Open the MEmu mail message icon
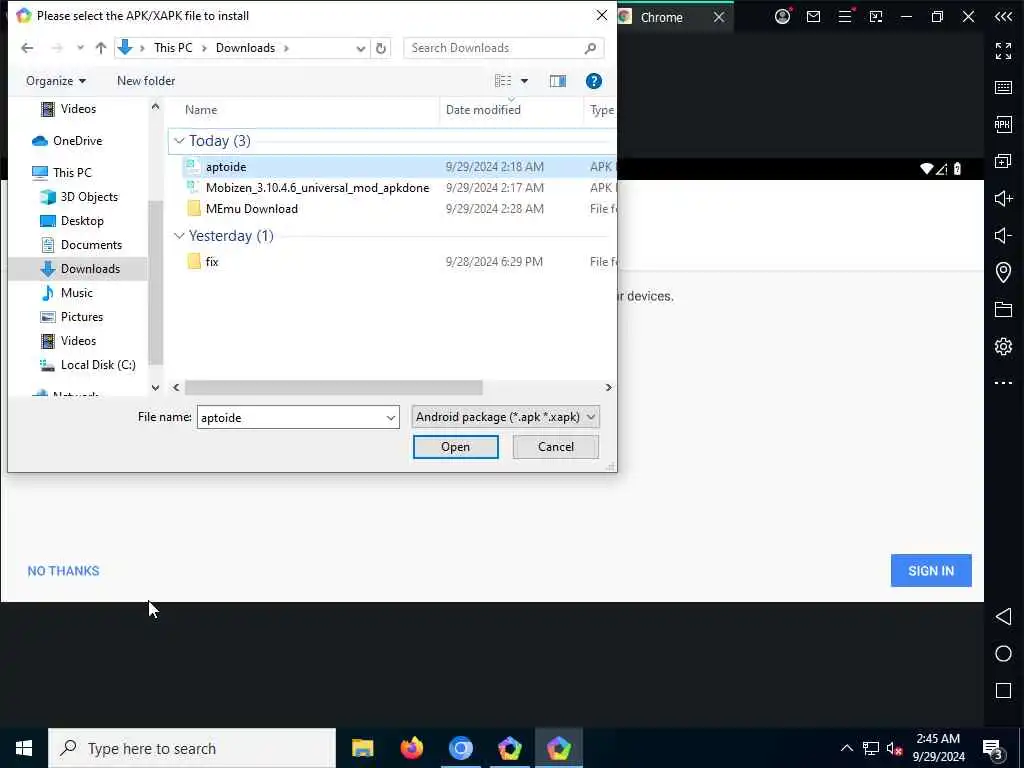This screenshot has width=1024, height=768. tap(813, 16)
